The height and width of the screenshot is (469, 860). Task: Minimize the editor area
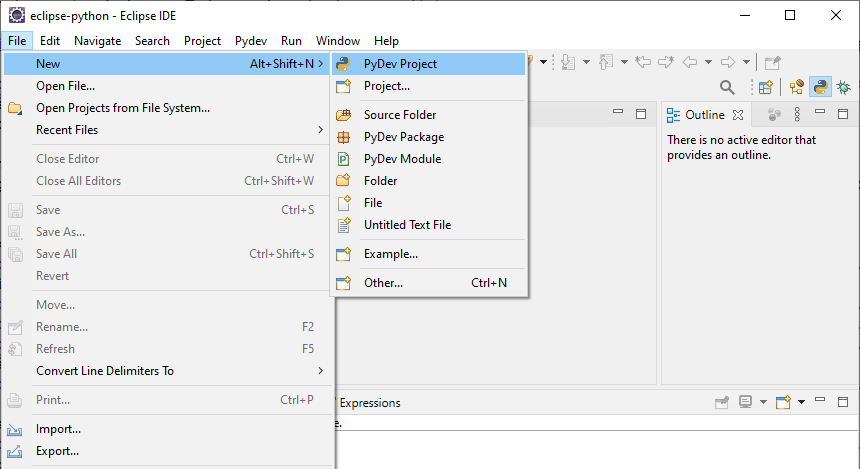click(618, 111)
